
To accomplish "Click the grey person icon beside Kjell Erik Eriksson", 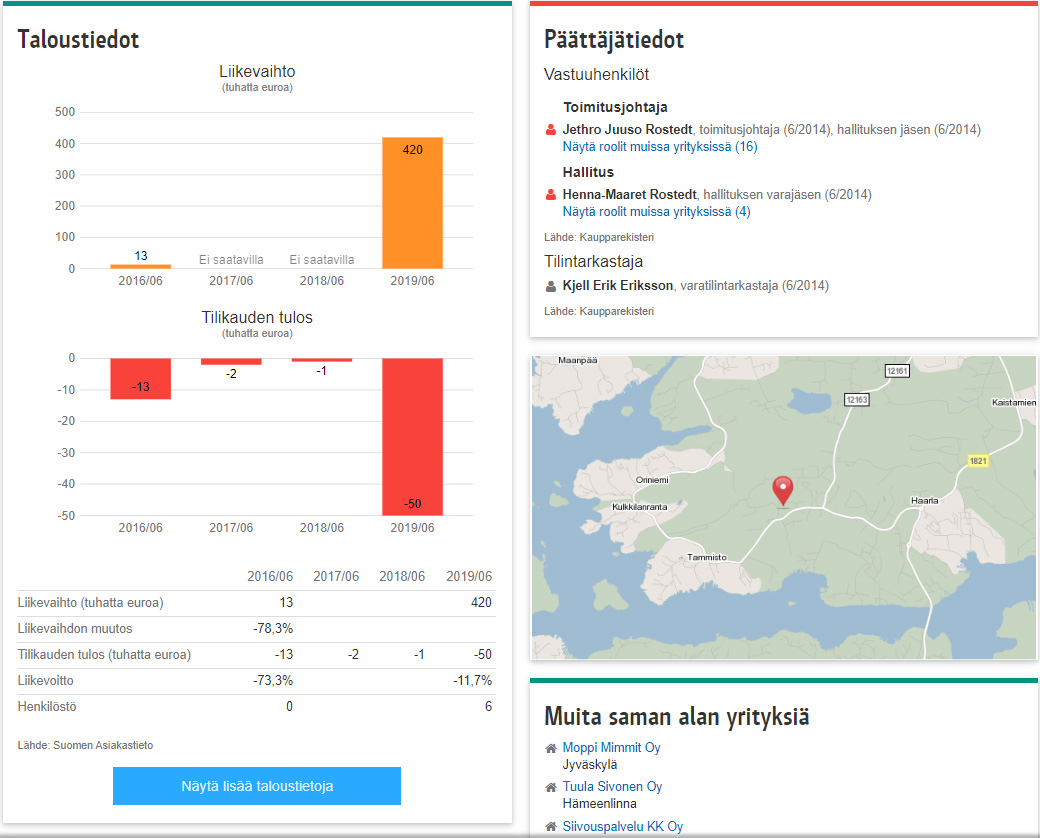I will click(x=550, y=286).
